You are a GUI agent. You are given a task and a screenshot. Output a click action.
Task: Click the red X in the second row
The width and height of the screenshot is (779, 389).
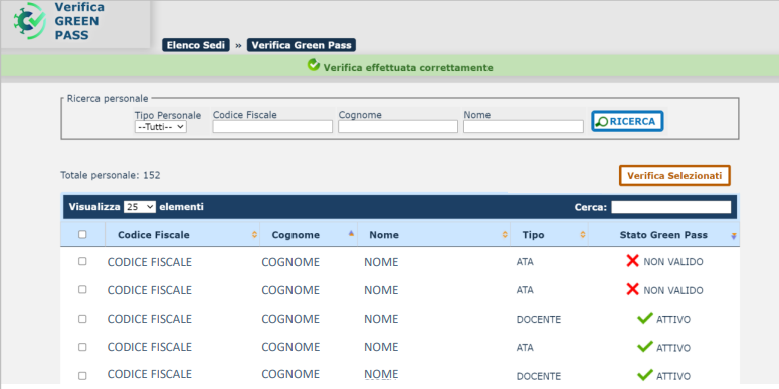[x=632, y=289]
